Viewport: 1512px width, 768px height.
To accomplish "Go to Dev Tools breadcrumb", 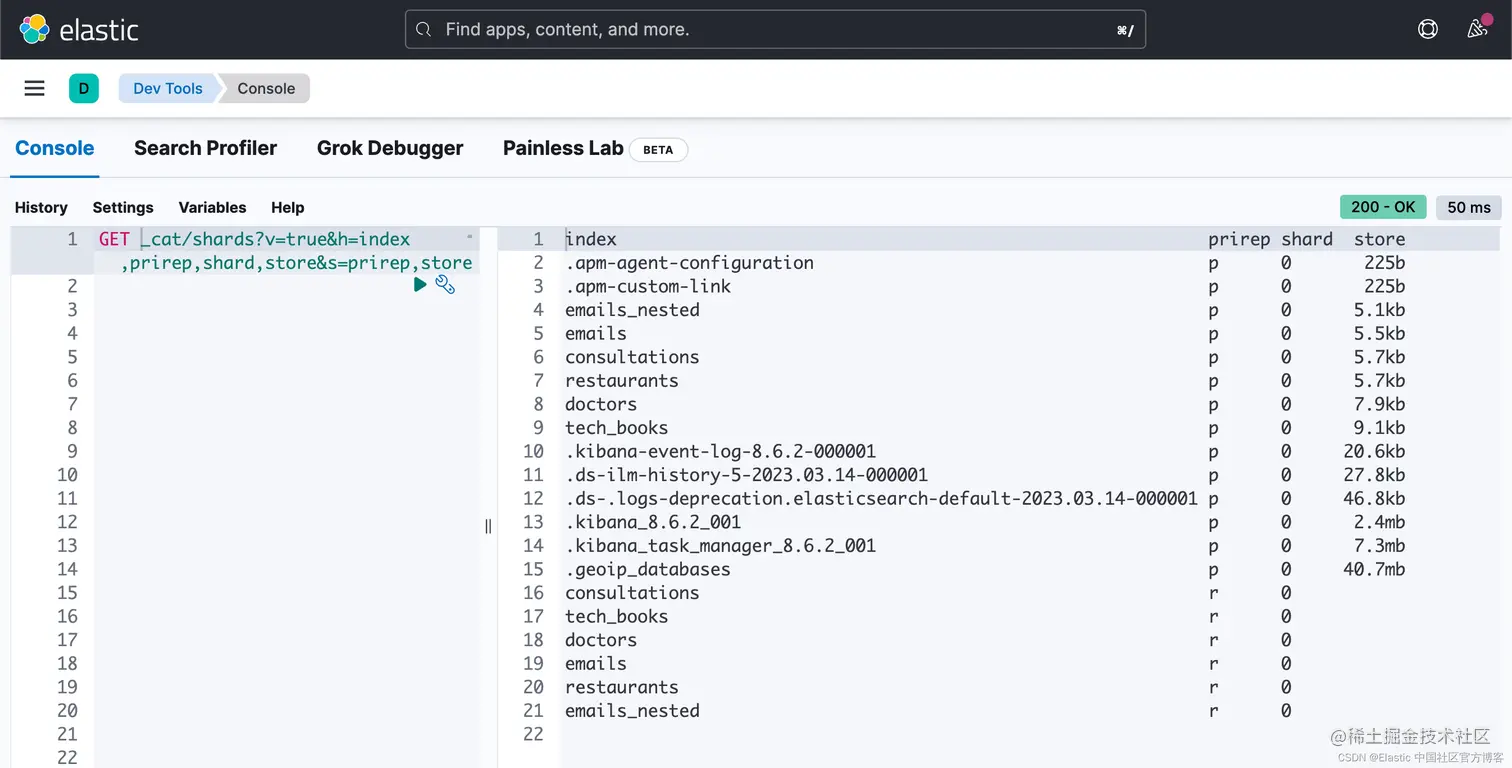I will (168, 88).
